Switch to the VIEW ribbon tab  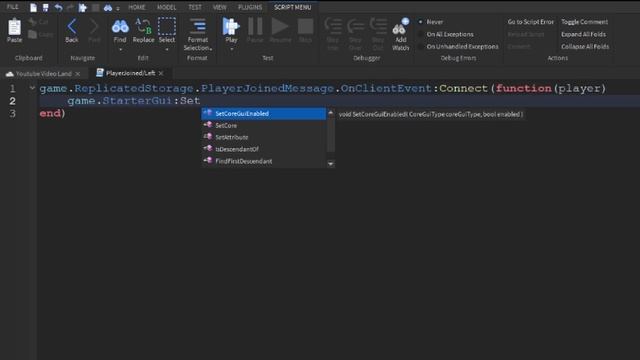(x=220, y=7)
